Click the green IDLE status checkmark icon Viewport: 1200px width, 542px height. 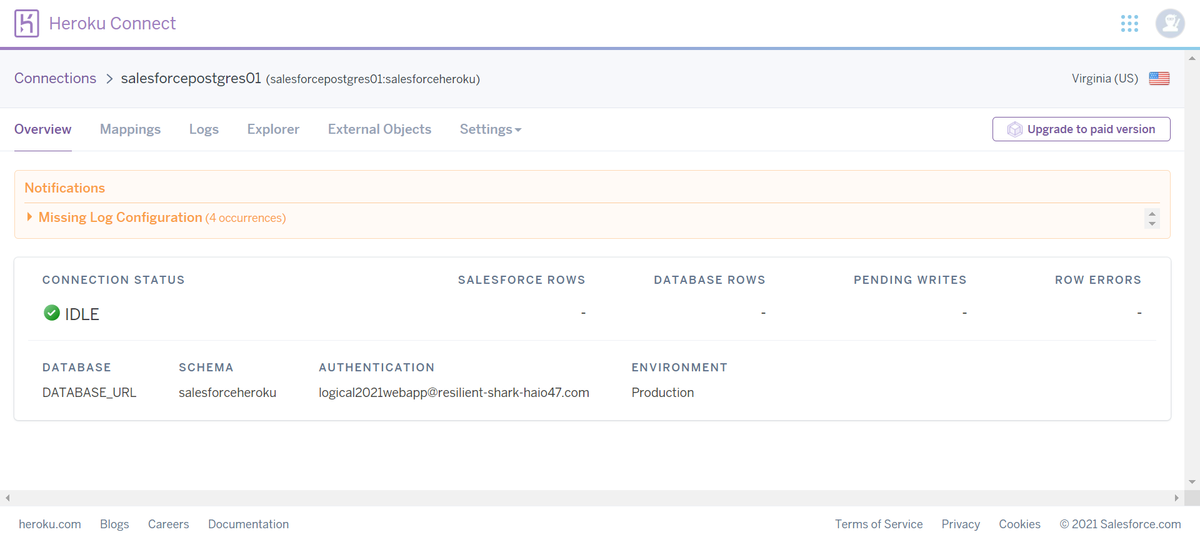pyautogui.click(x=52, y=313)
